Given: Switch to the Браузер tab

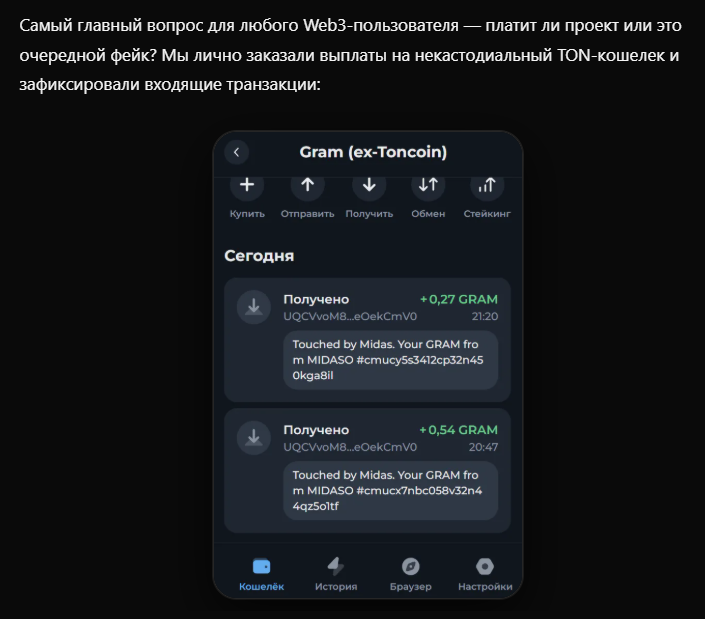Looking at the screenshot, I should (411, 575).
